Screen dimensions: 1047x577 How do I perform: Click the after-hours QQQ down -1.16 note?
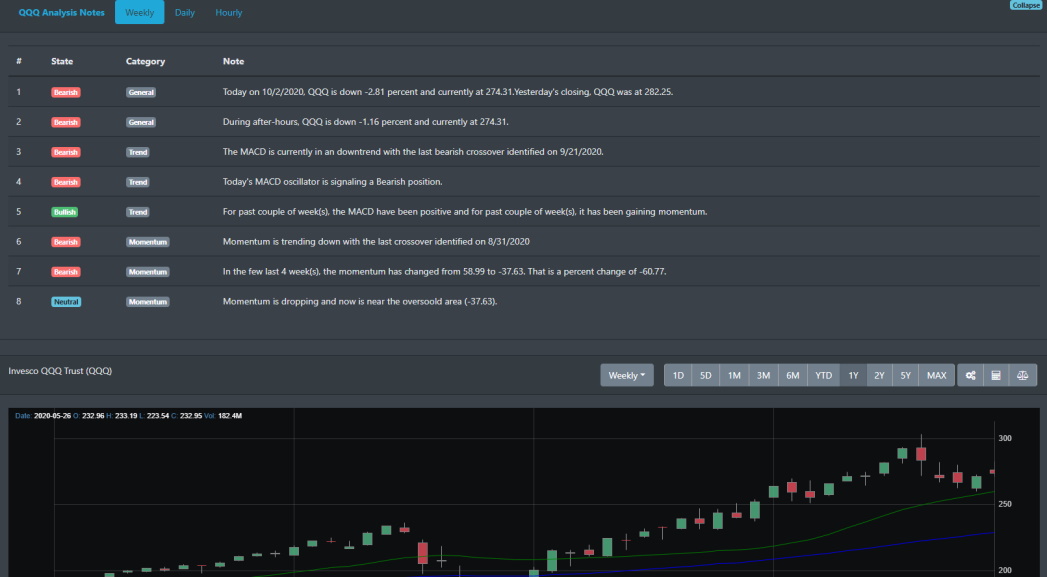(x=365, y=122)
